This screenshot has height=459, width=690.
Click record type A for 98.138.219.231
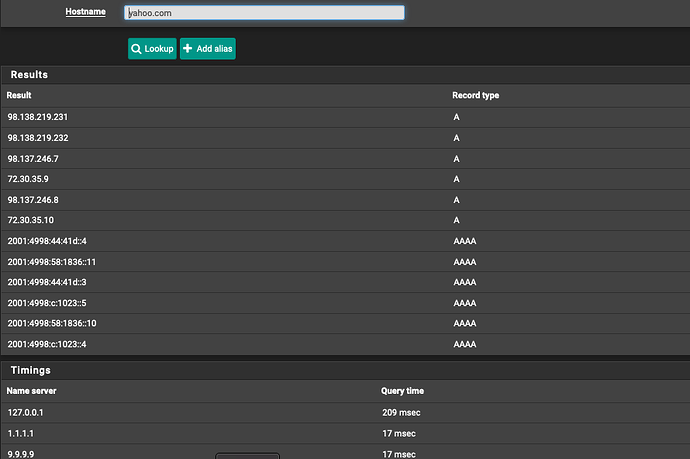pos(456,117)
